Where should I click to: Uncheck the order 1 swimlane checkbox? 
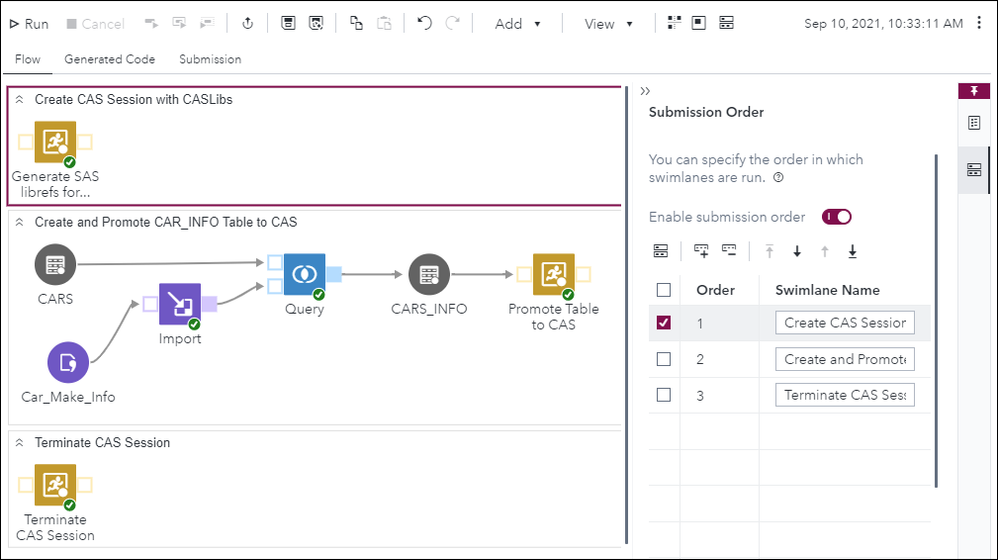pos(663,323)
